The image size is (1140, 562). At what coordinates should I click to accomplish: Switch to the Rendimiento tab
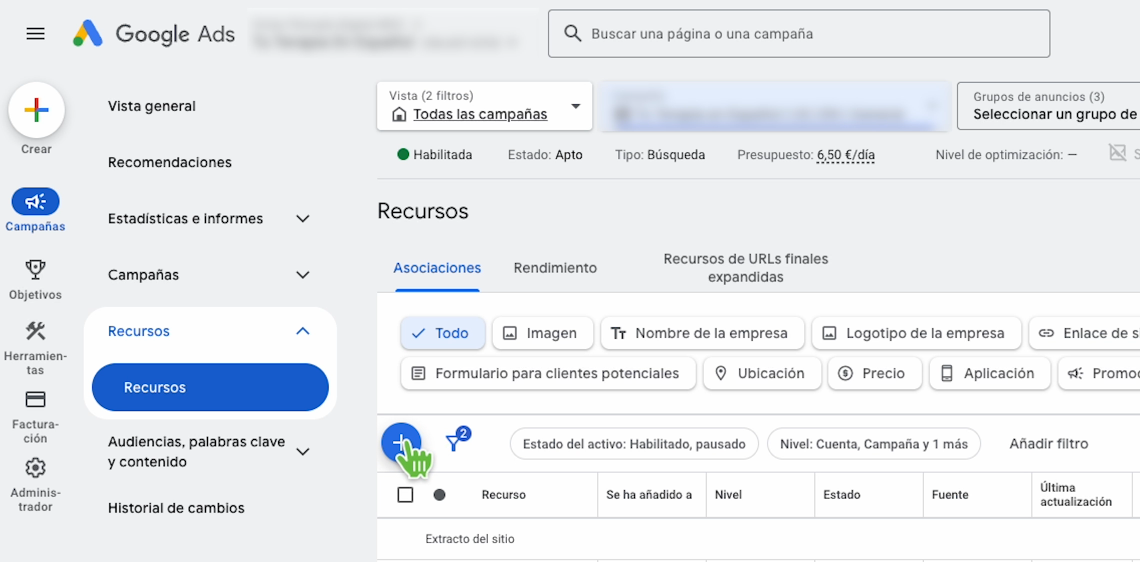click(x=555, y=268)
